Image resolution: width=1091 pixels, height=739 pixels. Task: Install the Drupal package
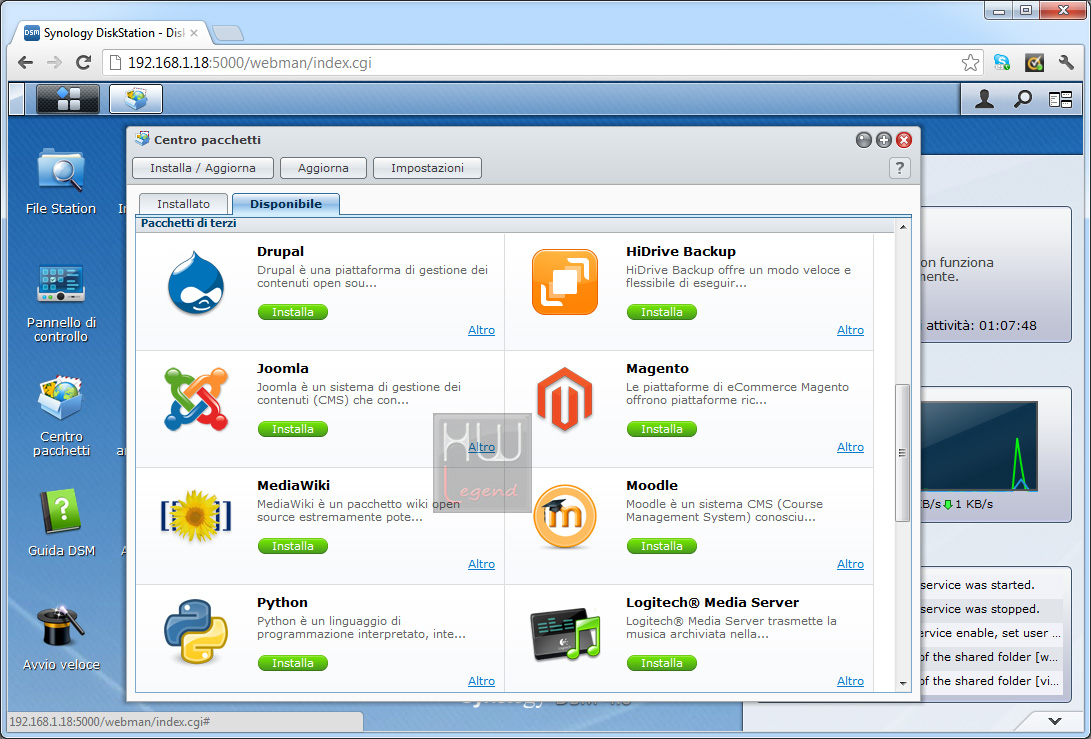(293, 312)
